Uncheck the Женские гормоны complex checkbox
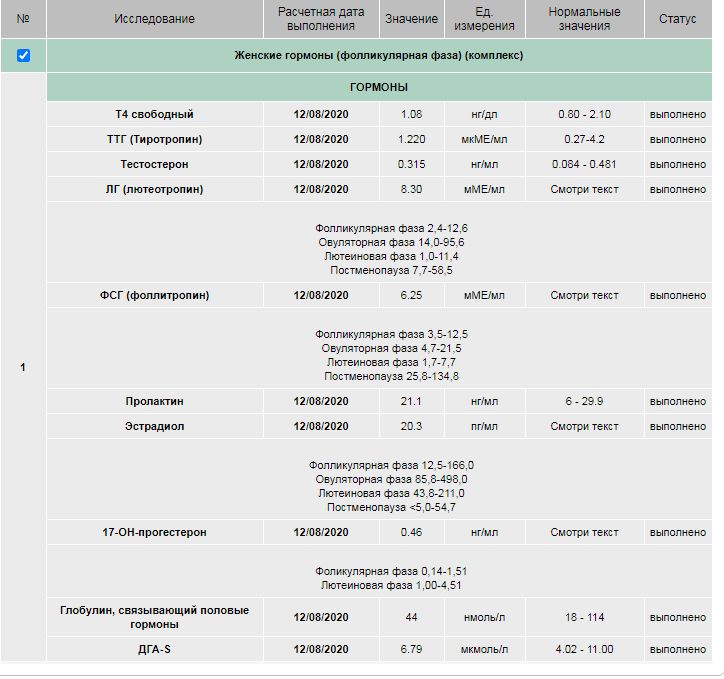The image size is (724, 679). (x=23, y=56)
